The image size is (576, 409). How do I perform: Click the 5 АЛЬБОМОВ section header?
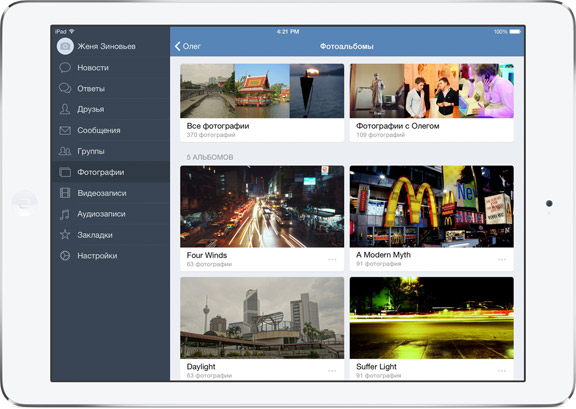(x=210, y=157)
